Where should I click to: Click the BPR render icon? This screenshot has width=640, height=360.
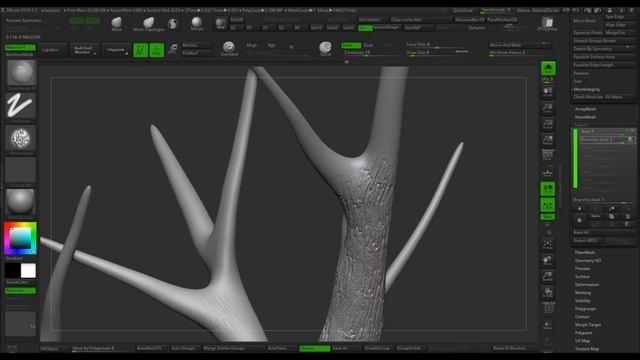tap(548, 69)
